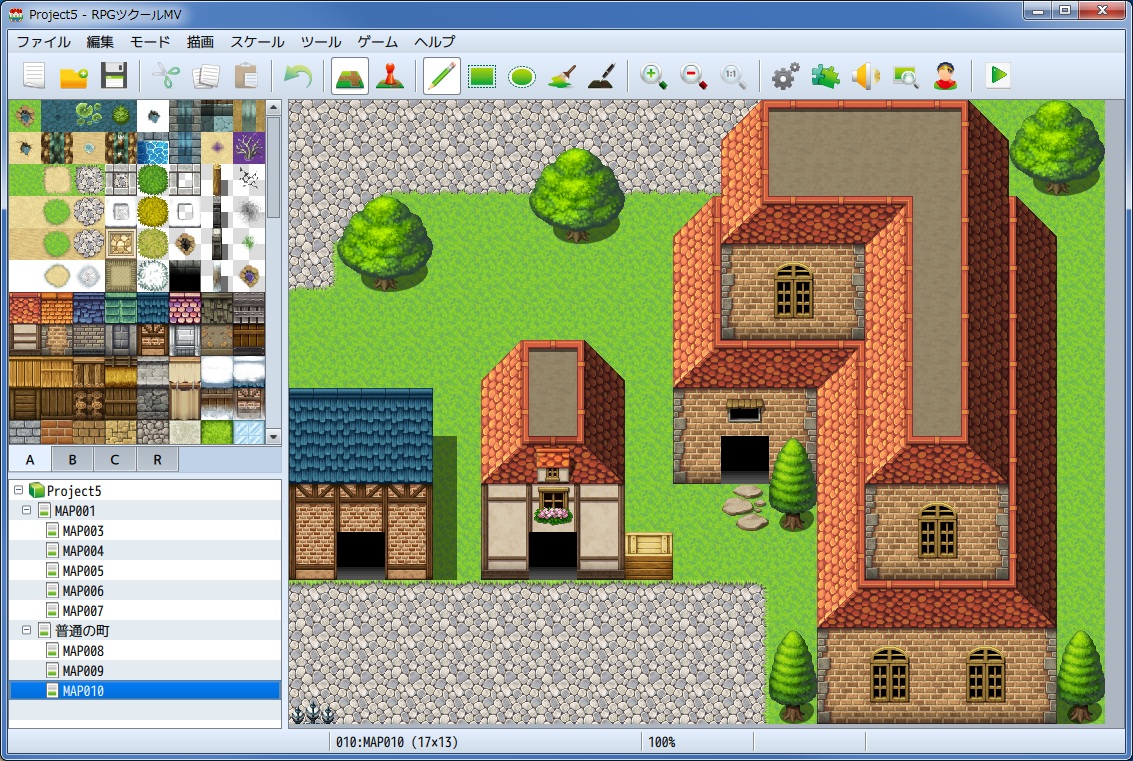Image resolution: width=1133 pixels, height=761 pixels.
Task: Open the ゲーム menu
Action: [x=377, y=42]
